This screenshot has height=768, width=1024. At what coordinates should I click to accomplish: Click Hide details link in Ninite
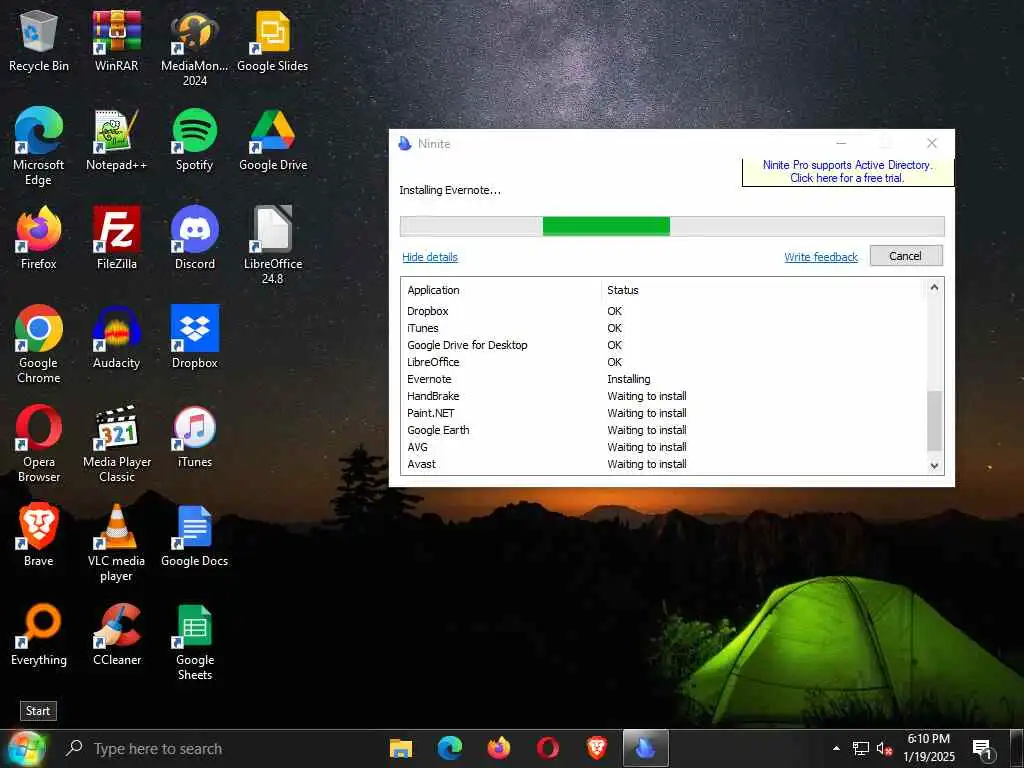click(x=430, y=257)
